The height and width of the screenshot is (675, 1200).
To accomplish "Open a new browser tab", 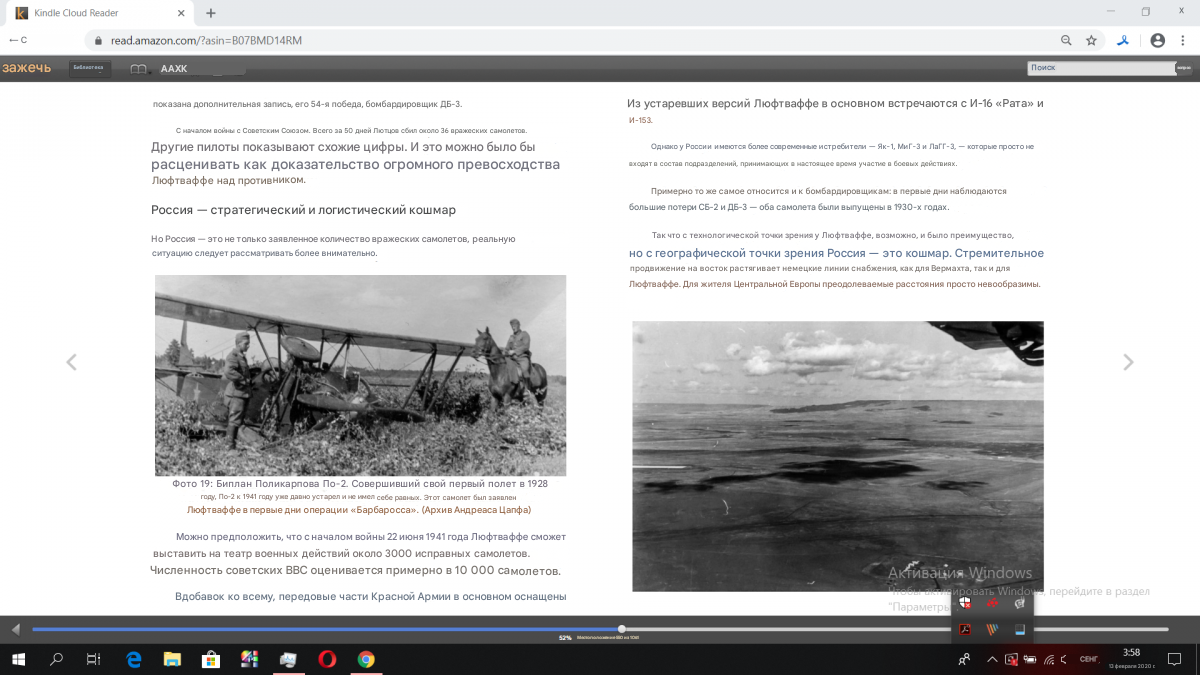I will coord(211,13).
